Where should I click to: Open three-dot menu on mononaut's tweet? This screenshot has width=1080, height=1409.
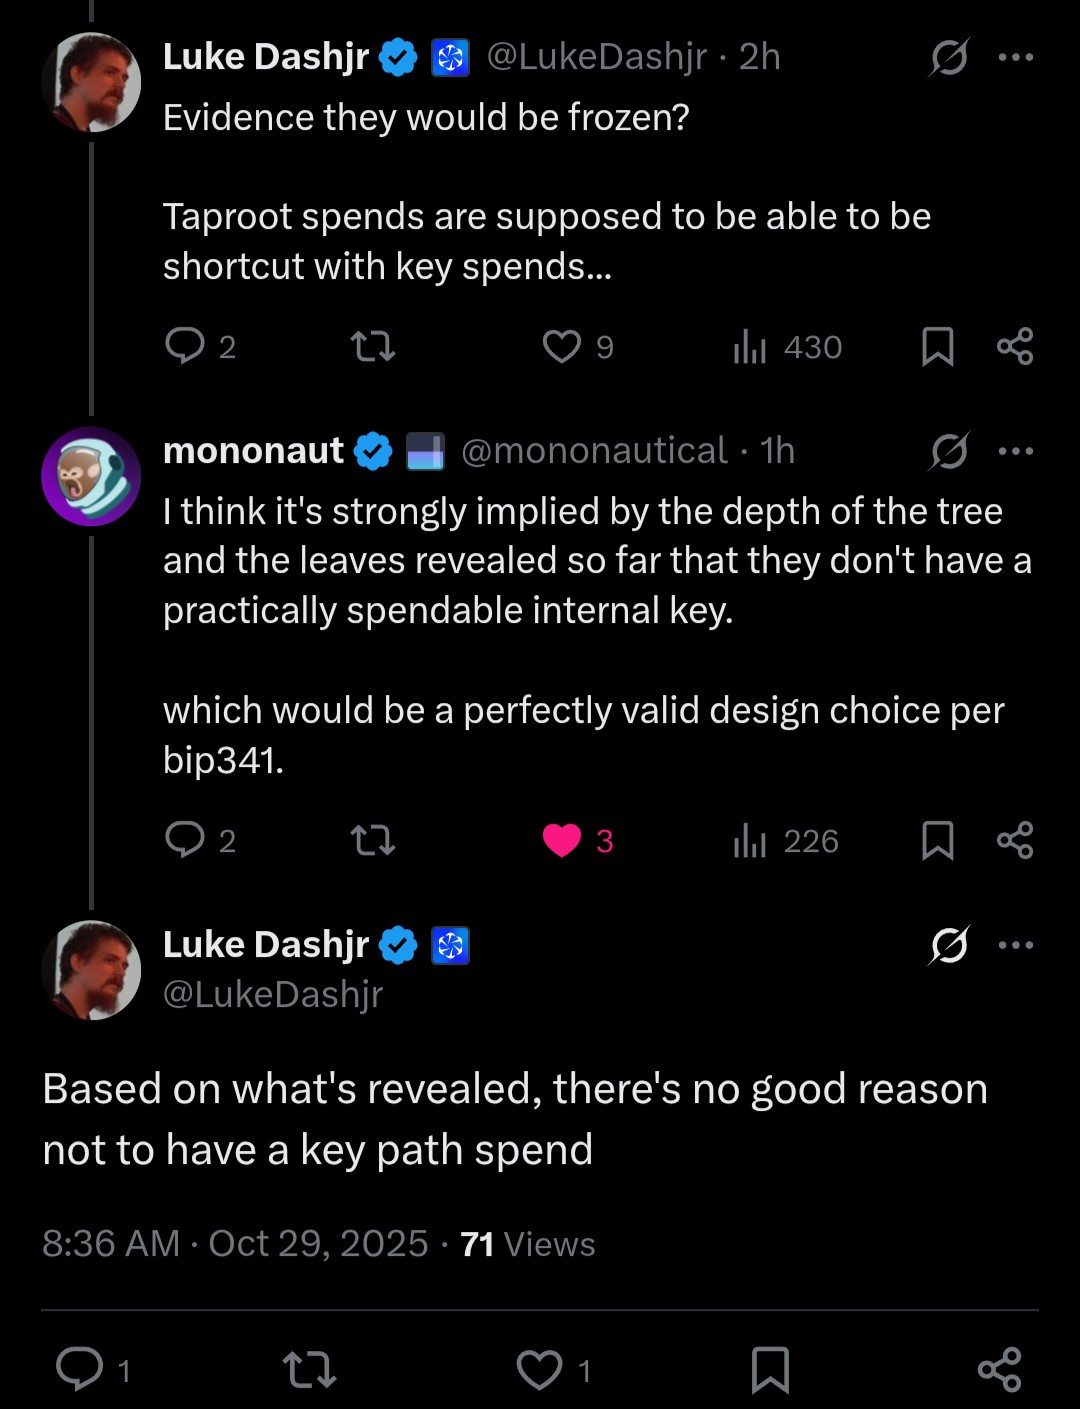click(1016, 451)
